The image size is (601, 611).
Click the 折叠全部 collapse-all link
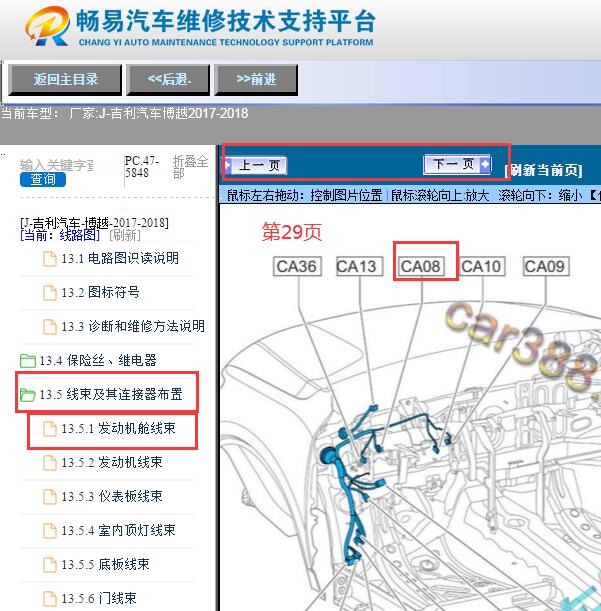tap(190, 167)
